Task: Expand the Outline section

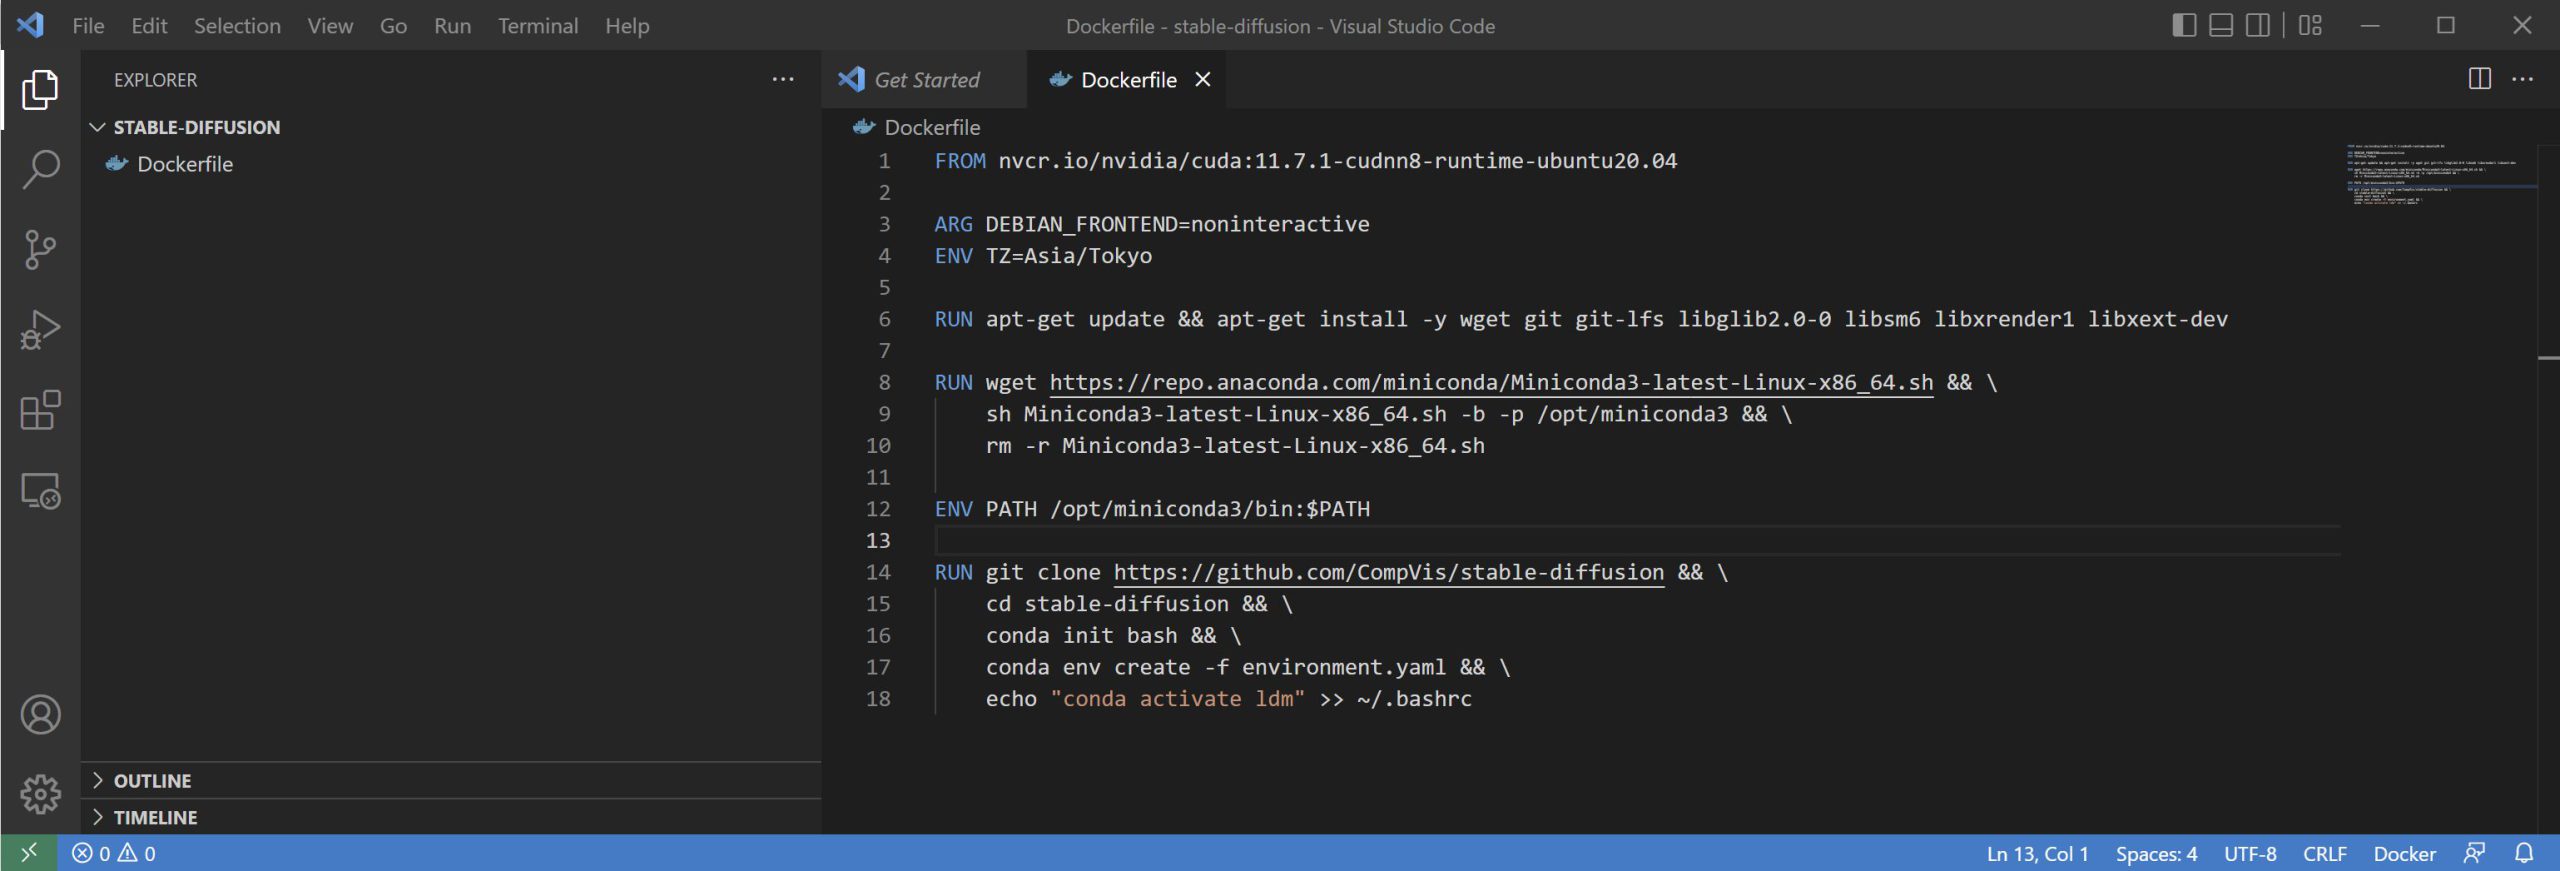Action: point(152,780)
